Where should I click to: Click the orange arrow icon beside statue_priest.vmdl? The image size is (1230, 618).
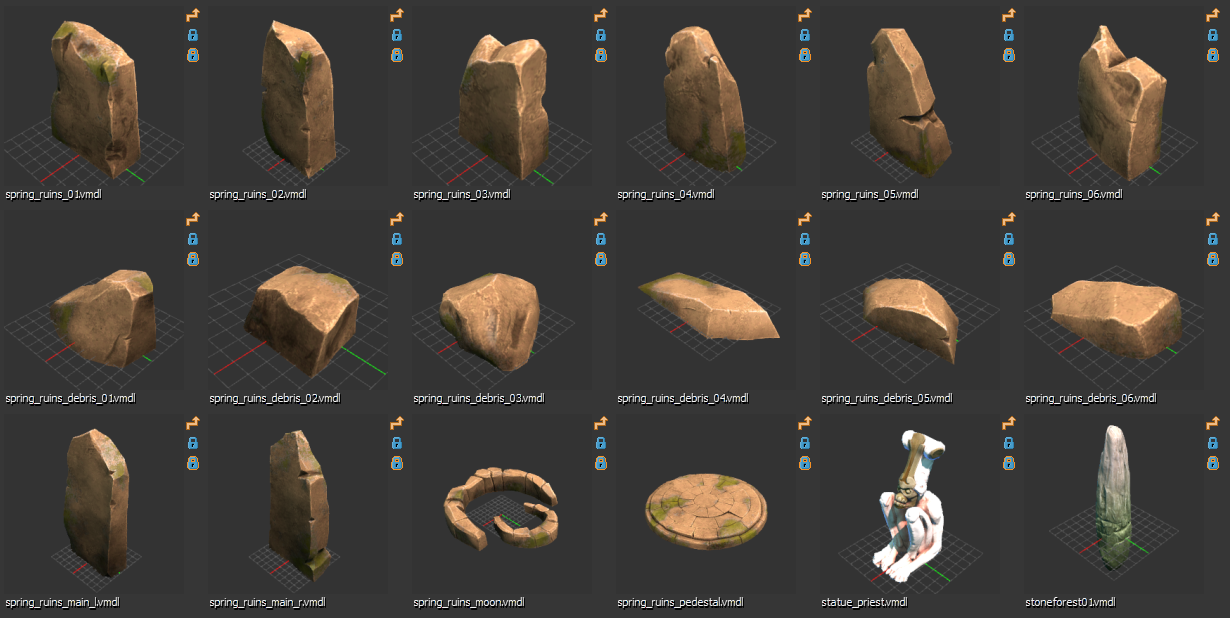pyautogui.click(x=1009, y=424)
